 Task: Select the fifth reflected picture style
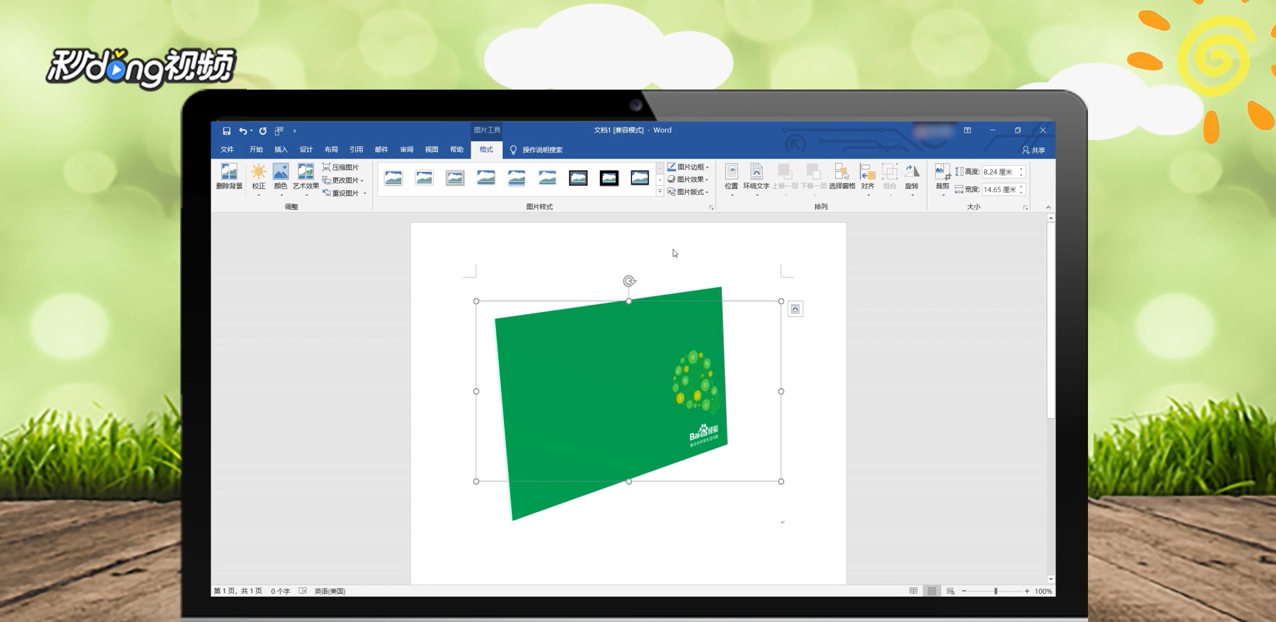click(x=516, y=178)
